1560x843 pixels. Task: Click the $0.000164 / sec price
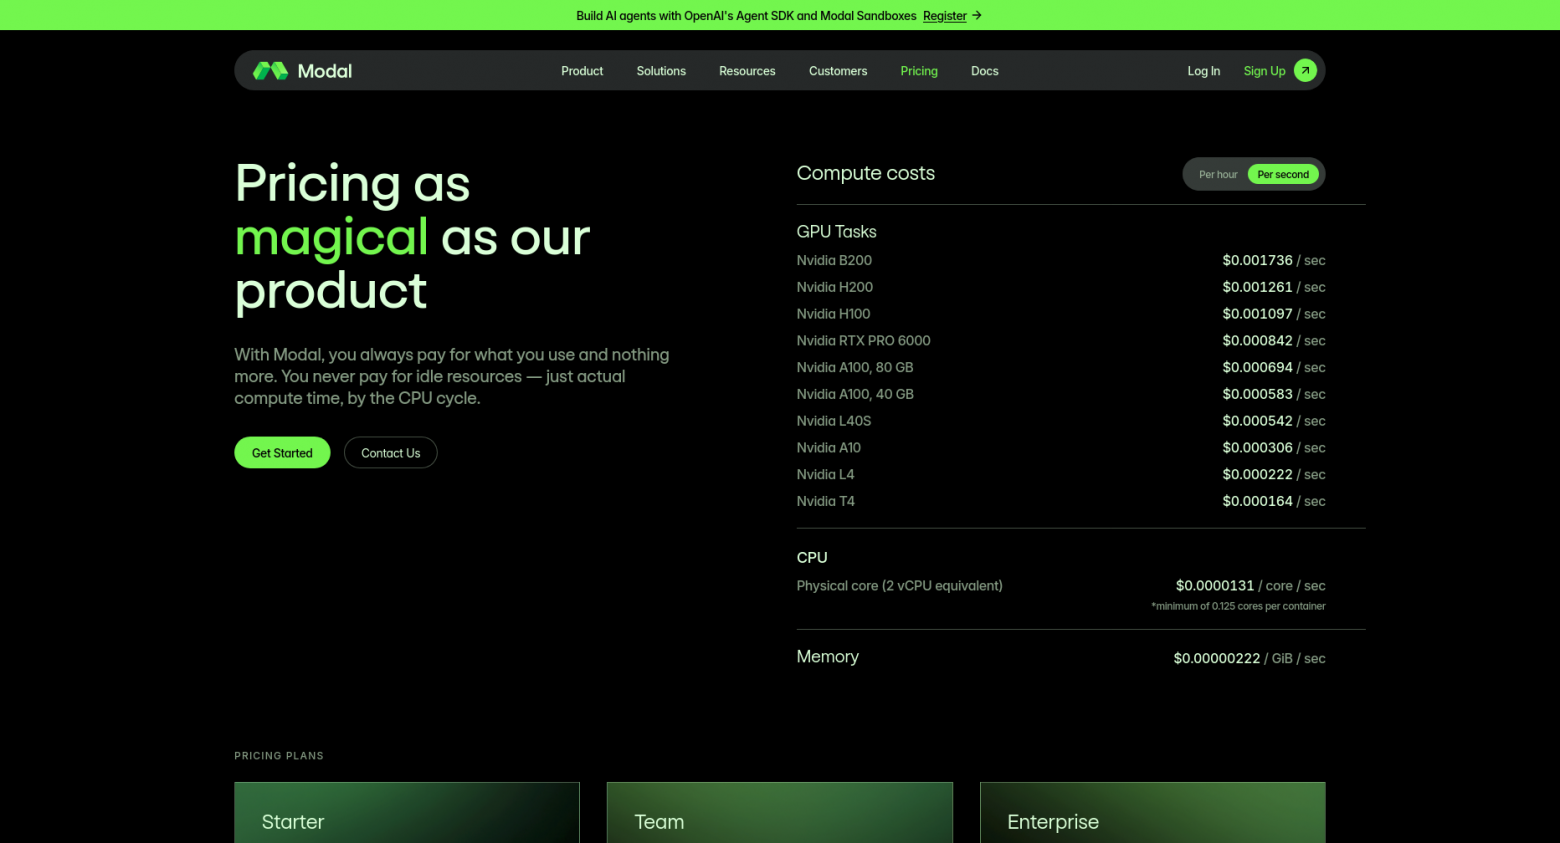pyautogui.click(x=1274, y=502)
